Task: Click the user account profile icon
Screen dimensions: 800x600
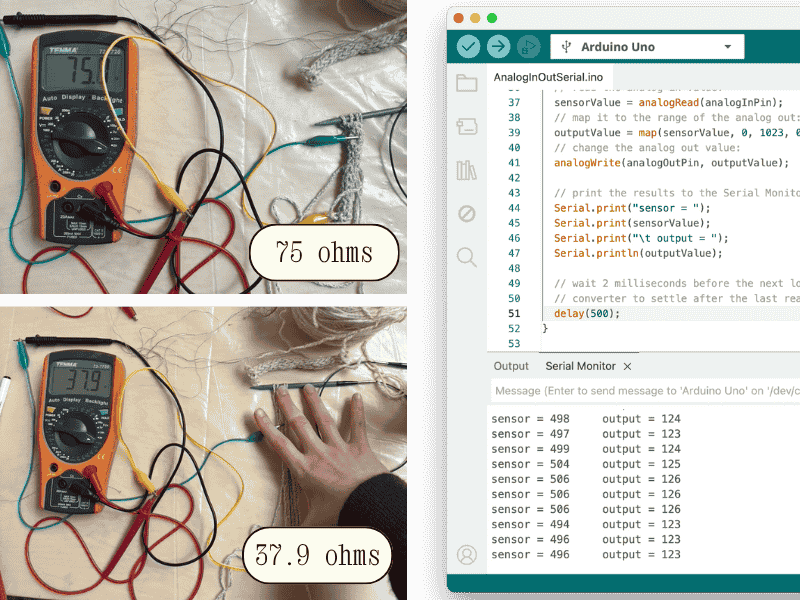Action: pos(467,554)
